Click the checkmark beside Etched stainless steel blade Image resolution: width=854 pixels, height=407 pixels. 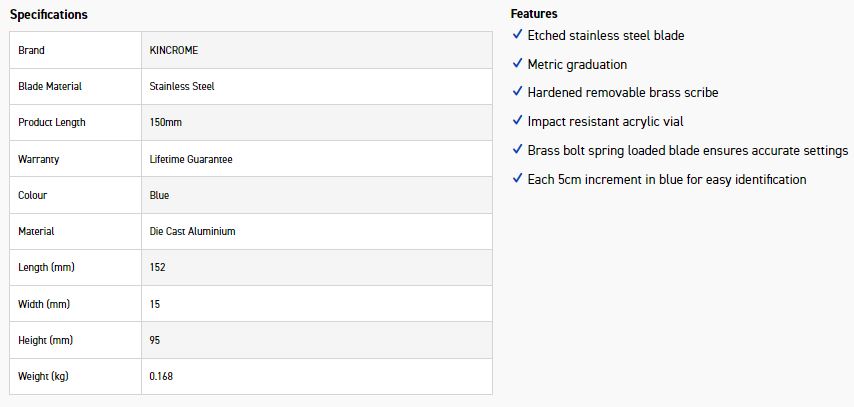click(517, 35)
